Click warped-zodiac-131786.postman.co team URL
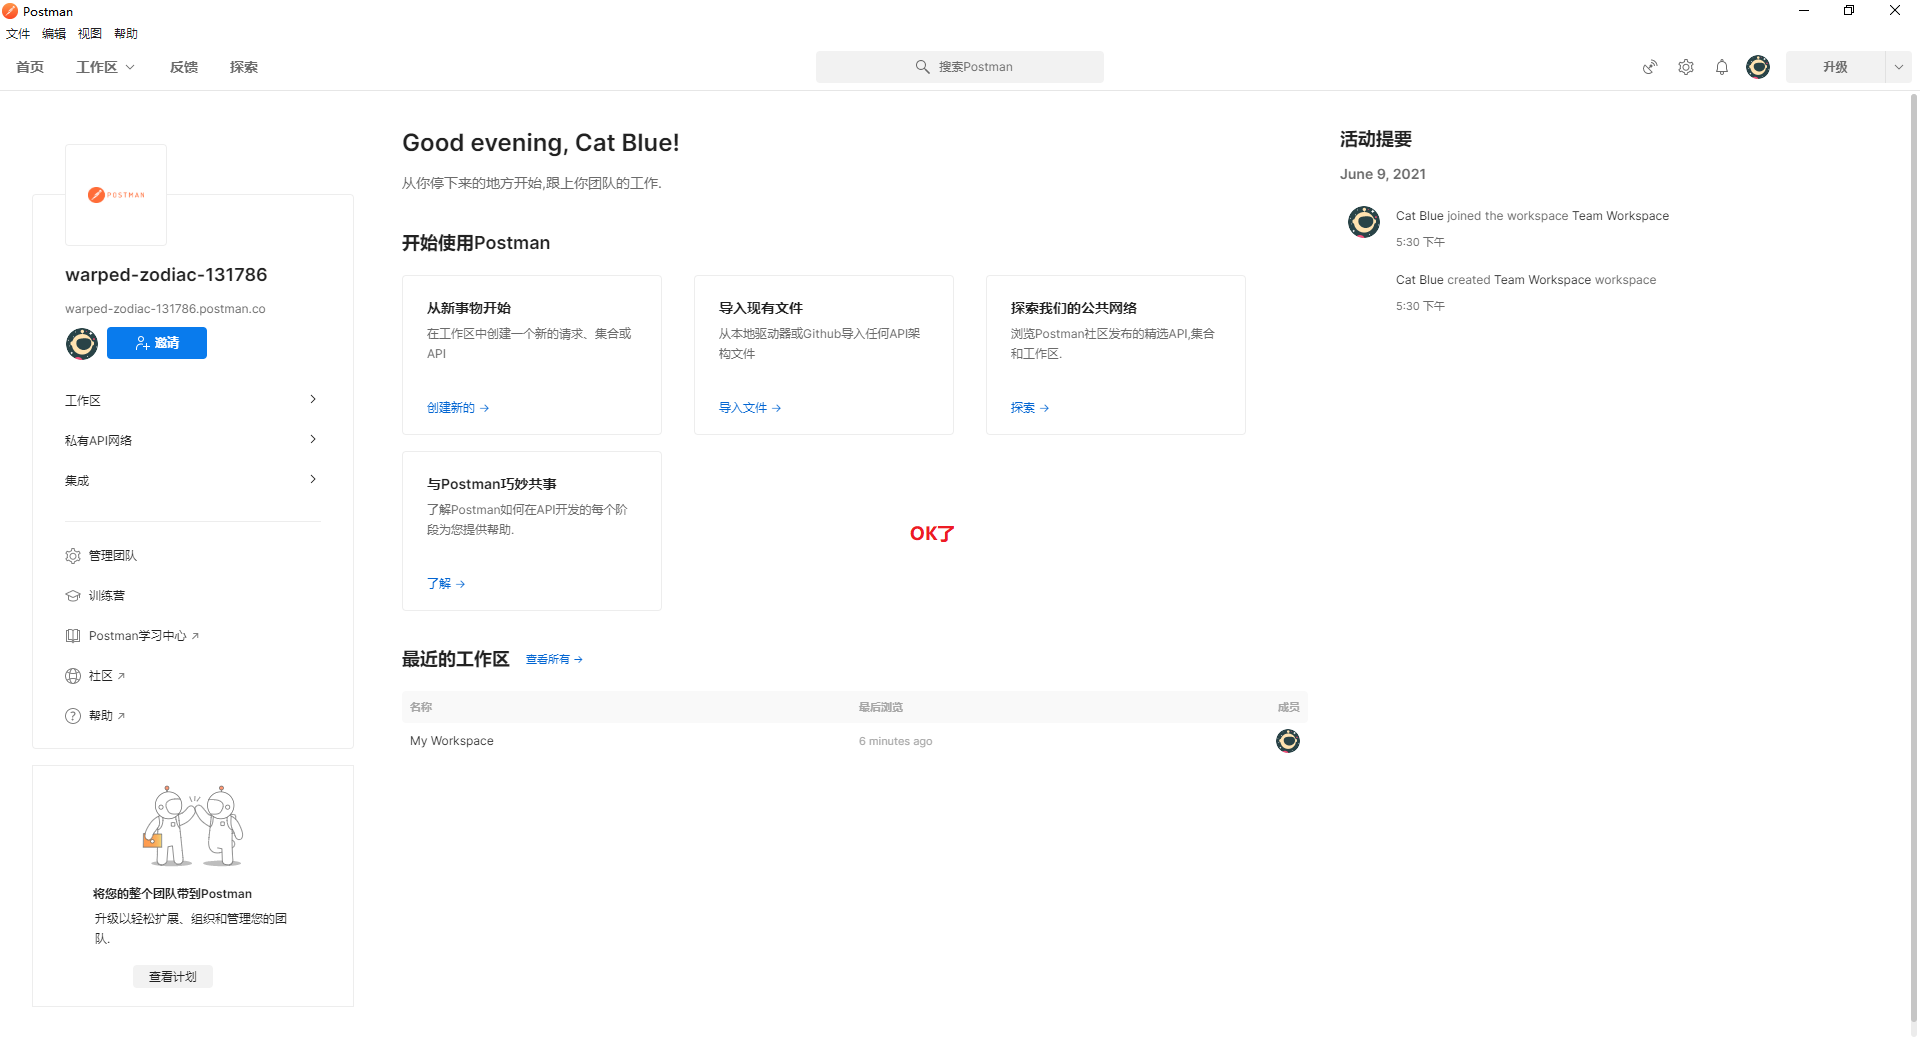The height and width of the screenshot is (1038, 1920). 165,309
